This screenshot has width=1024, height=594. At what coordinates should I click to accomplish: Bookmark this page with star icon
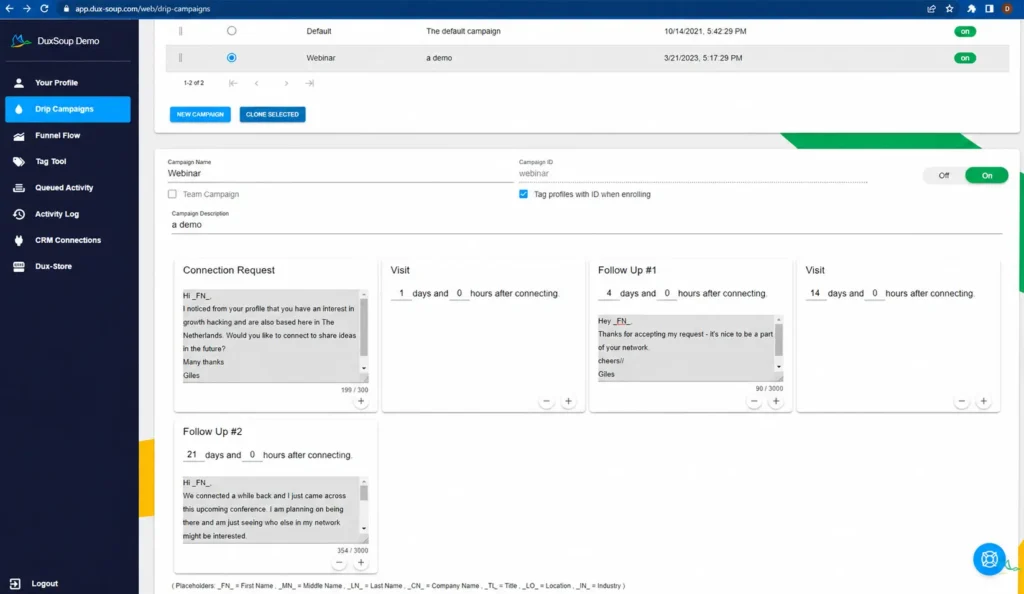click(x=950, y=8)
